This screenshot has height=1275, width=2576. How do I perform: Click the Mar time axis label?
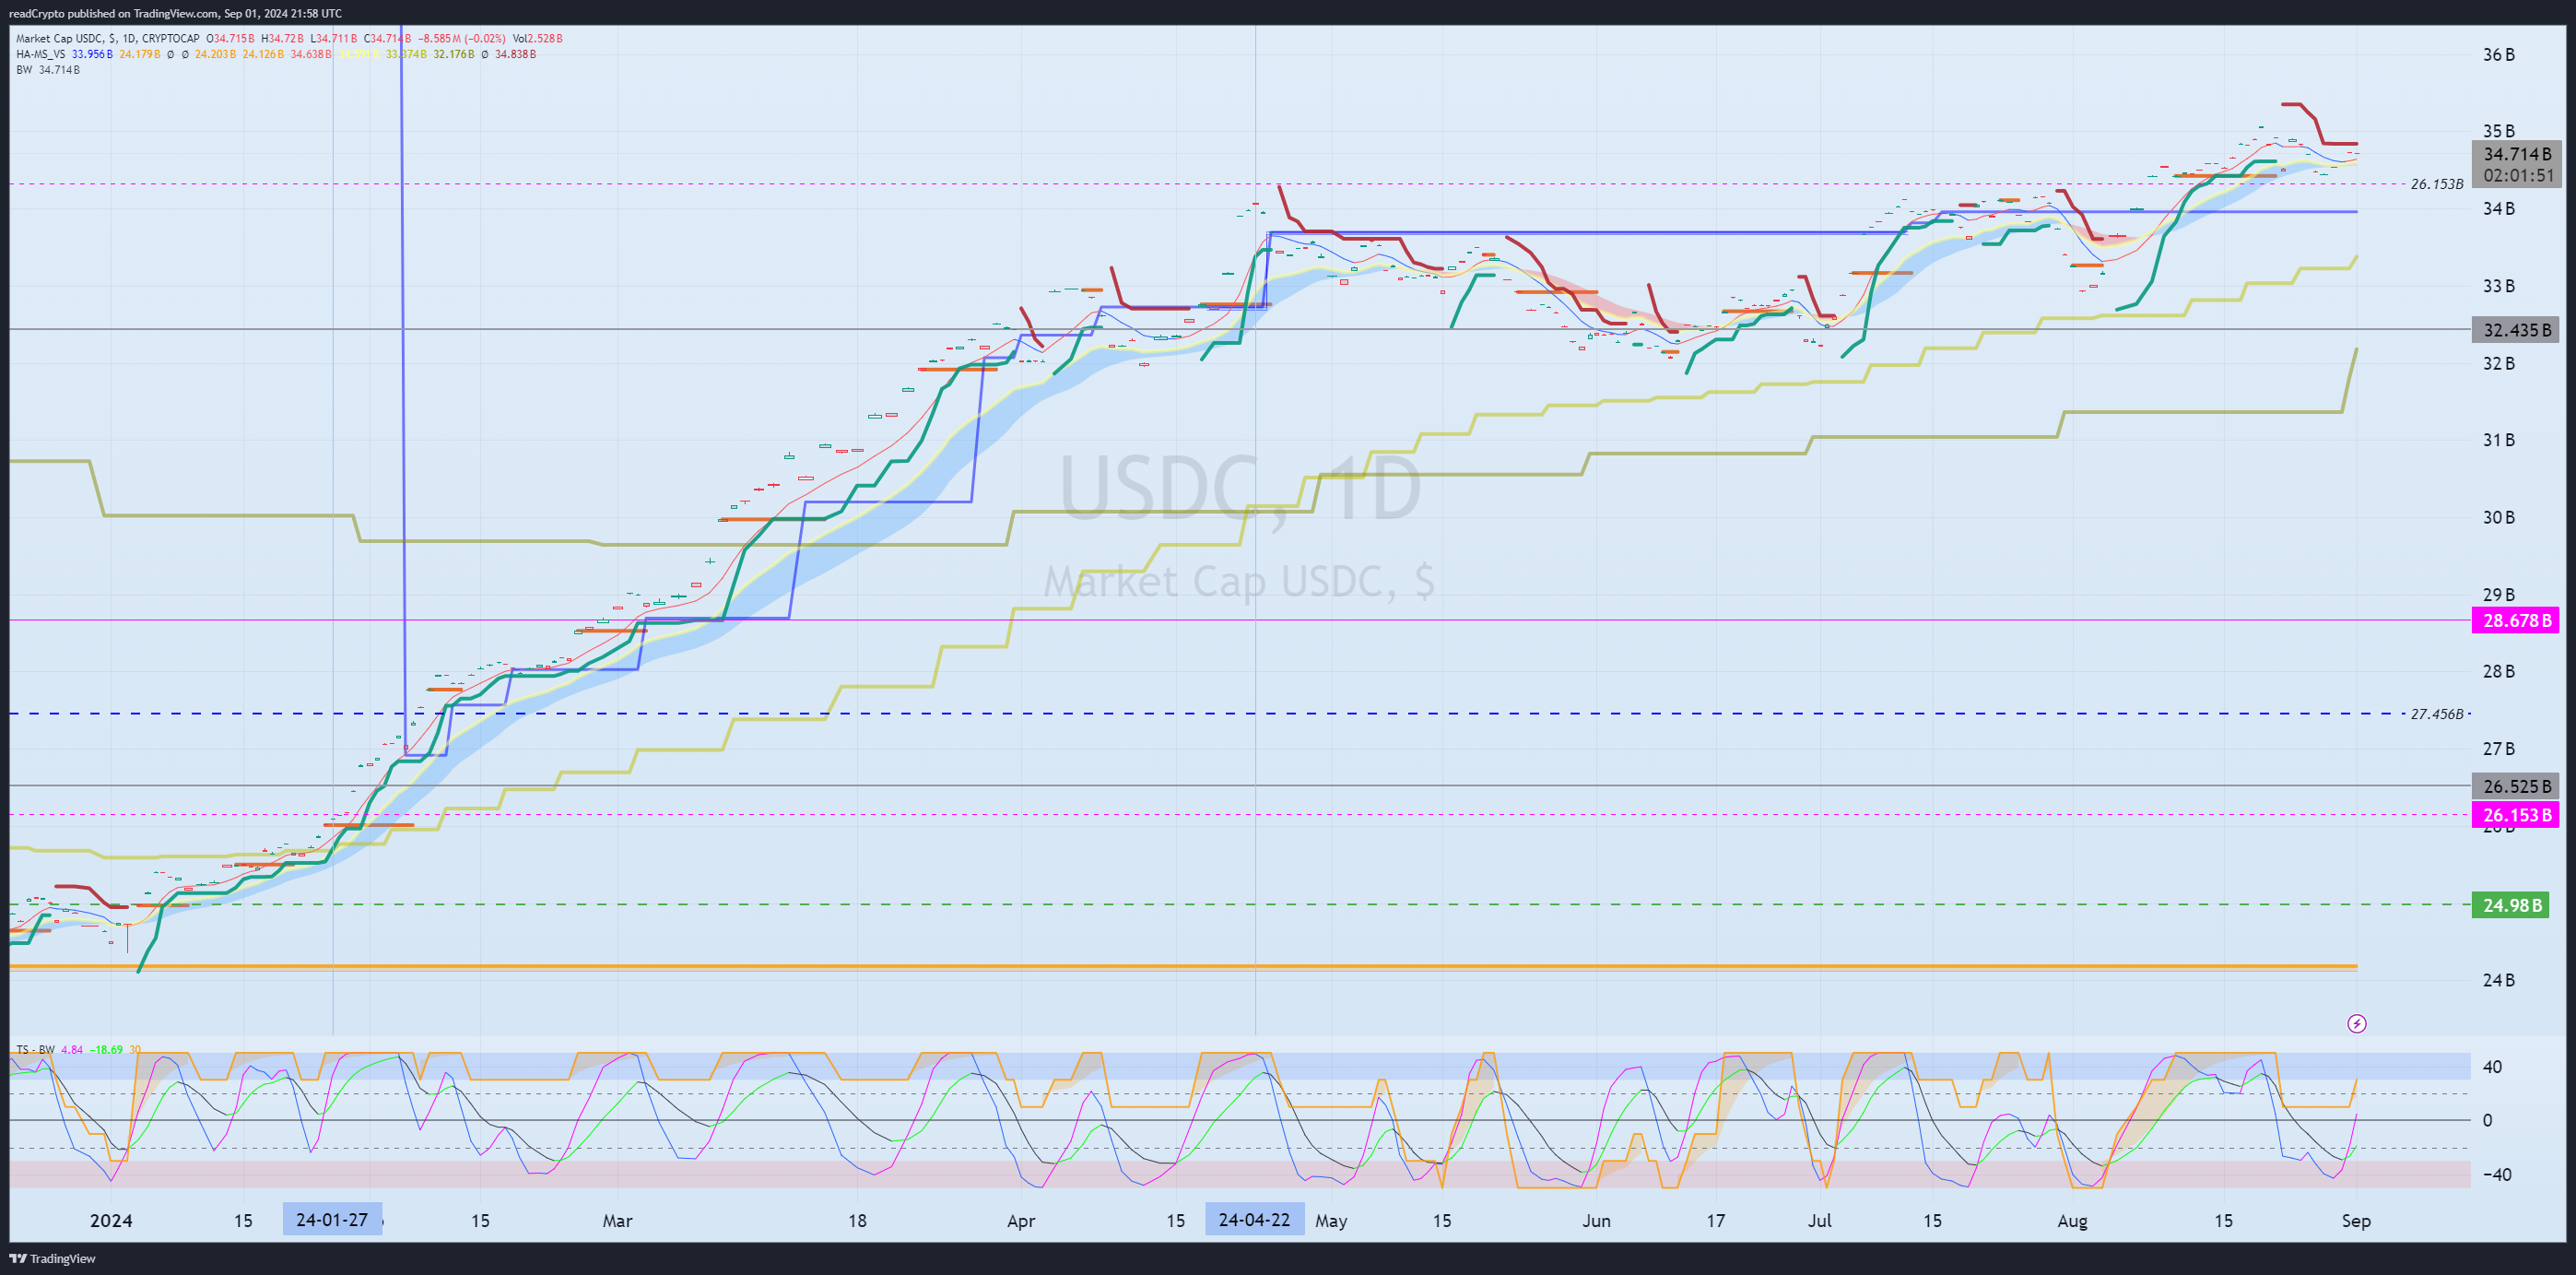[617, 1221]
